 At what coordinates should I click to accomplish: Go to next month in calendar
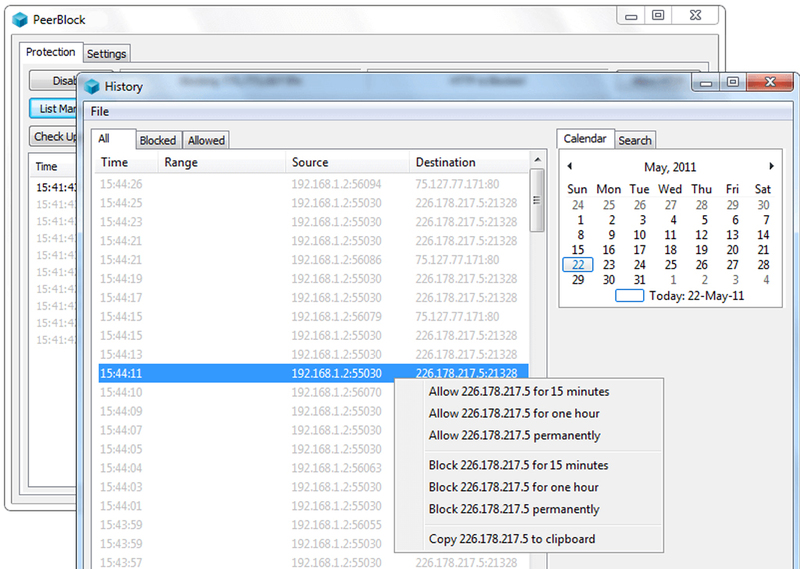(771, 166)
